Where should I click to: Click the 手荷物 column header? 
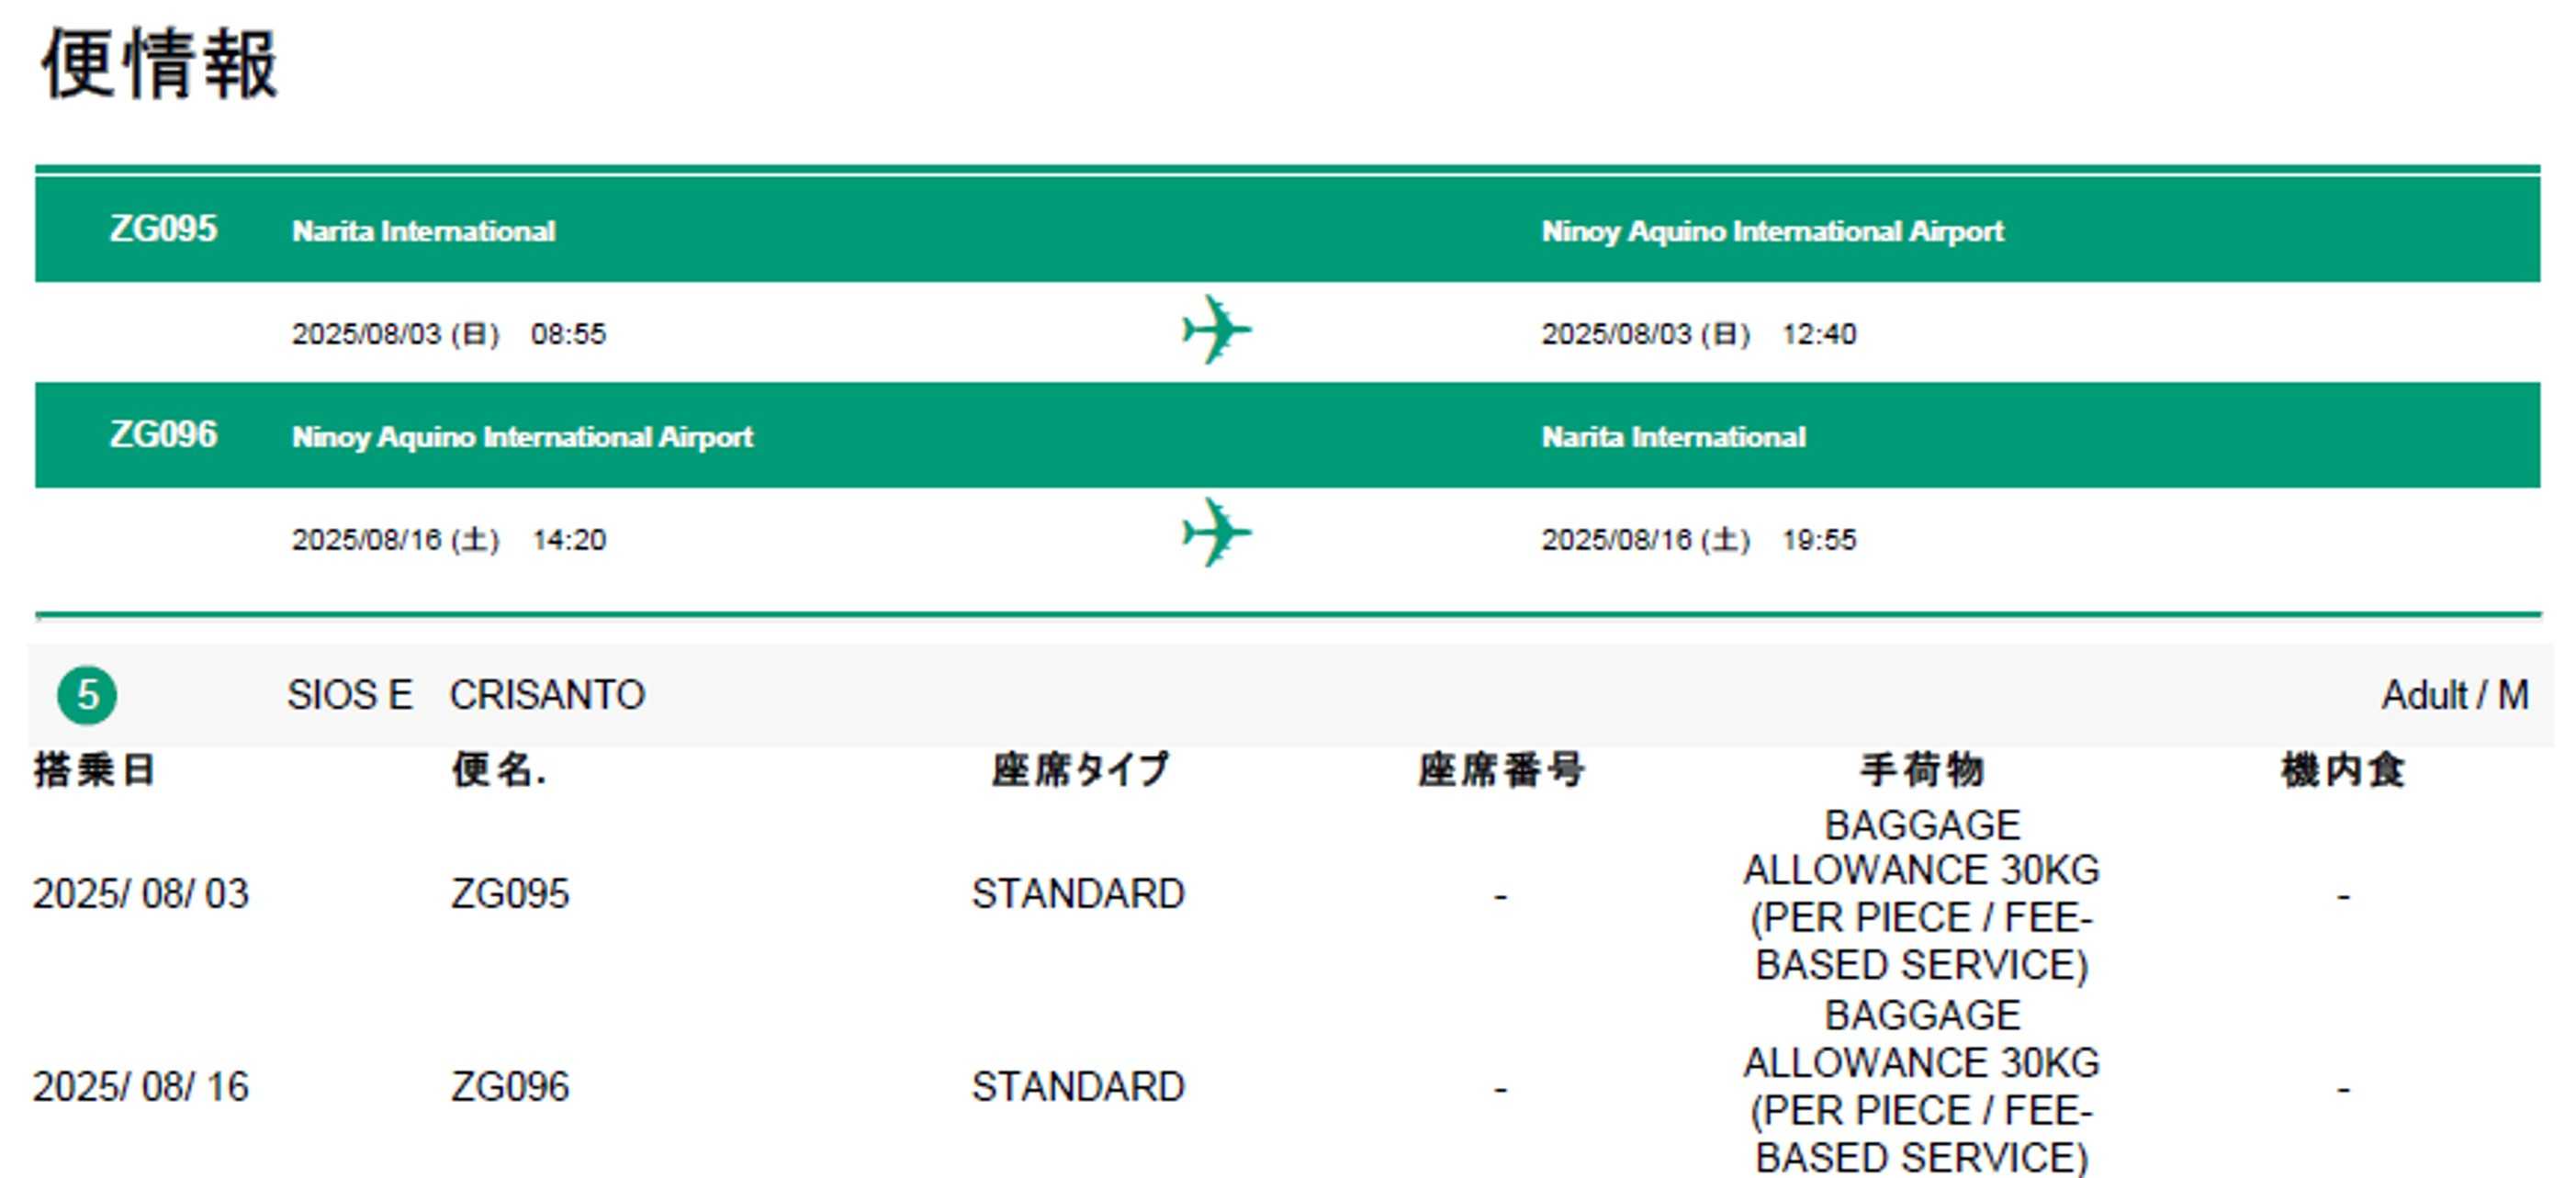pos(1921,770)
